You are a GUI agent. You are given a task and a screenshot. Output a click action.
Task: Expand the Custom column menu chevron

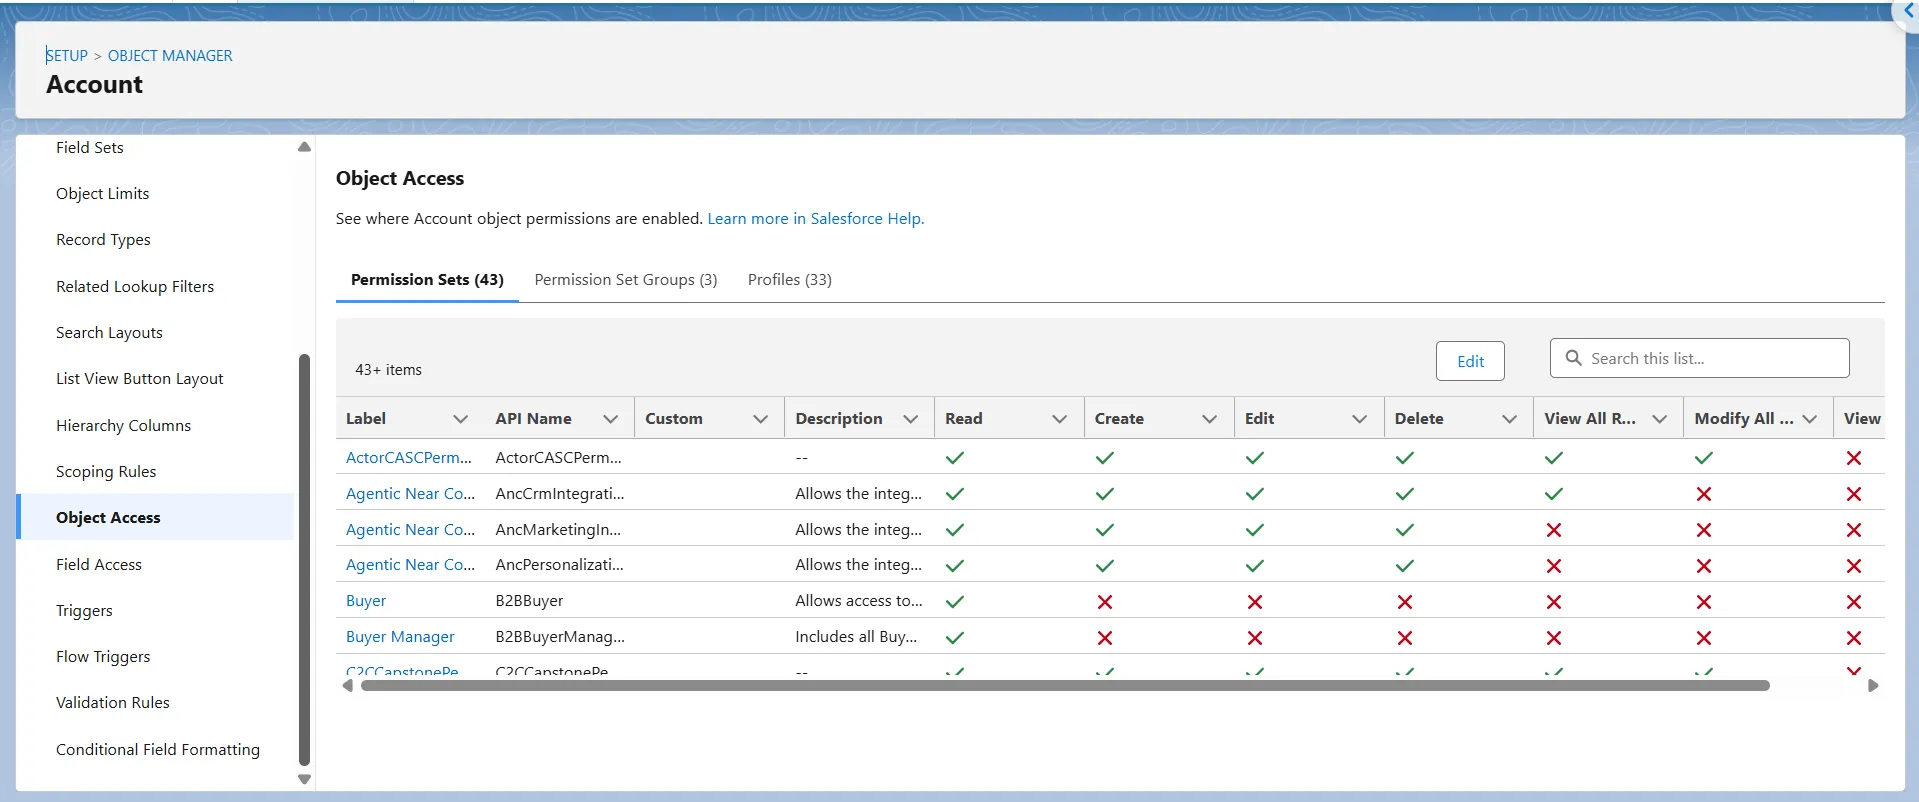[760, 419]
